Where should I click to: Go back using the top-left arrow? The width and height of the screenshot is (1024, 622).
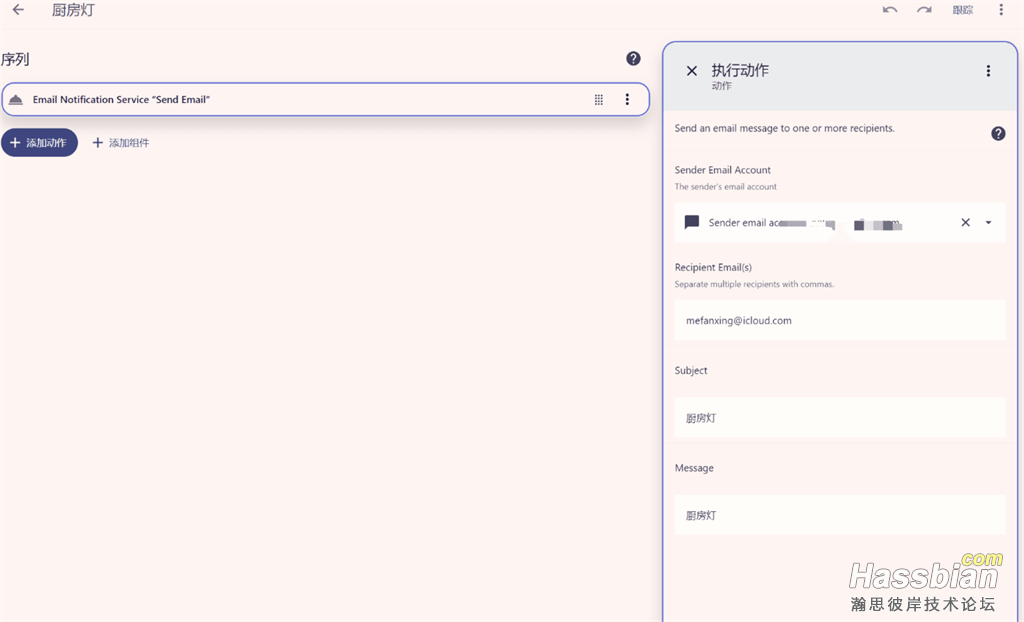[18, 10]
